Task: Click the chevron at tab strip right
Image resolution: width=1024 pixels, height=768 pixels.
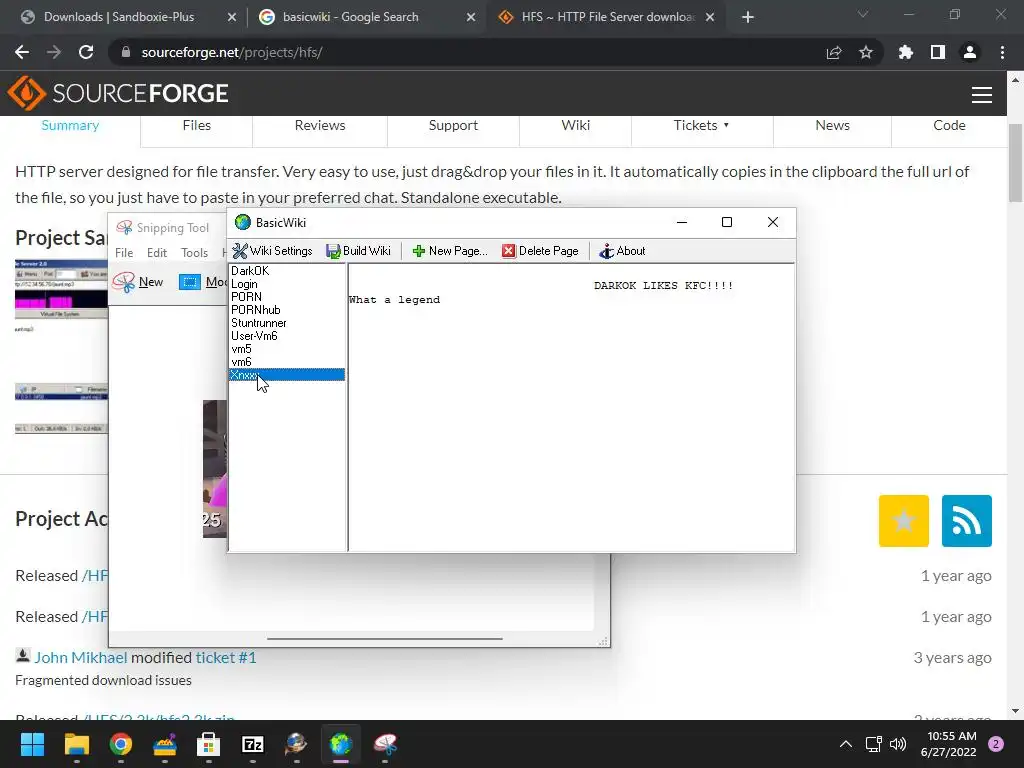Action: 863,14
